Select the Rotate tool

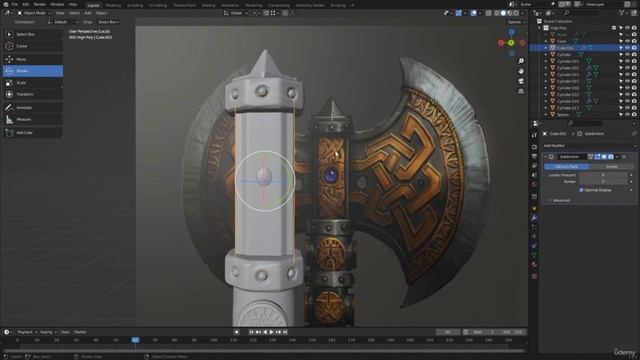click(x=33, y=71)
